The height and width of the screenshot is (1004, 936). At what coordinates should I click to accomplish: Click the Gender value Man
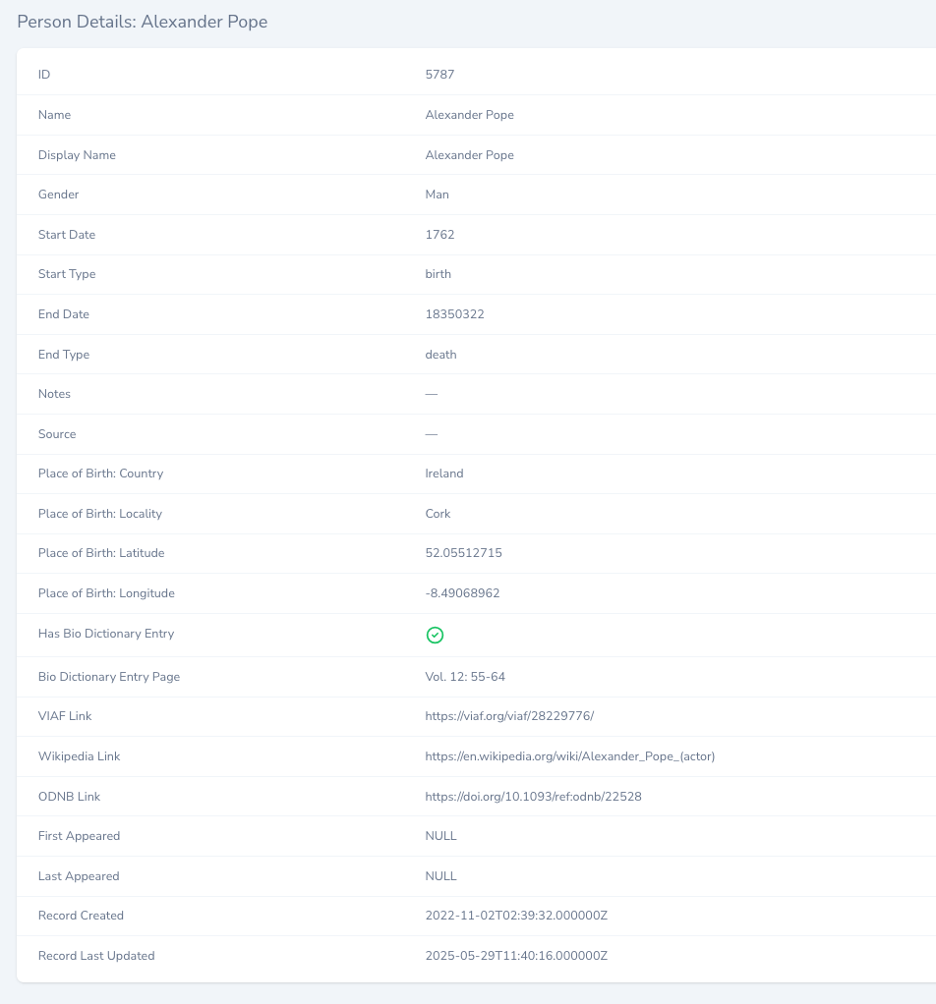437,195
